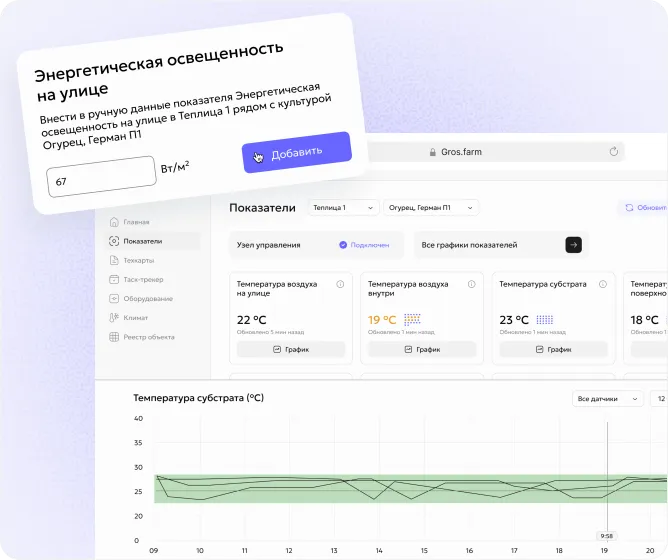This screenshot has height=560, width=668.
Task: Click График button under 23 °C
Action: point(553,349)
